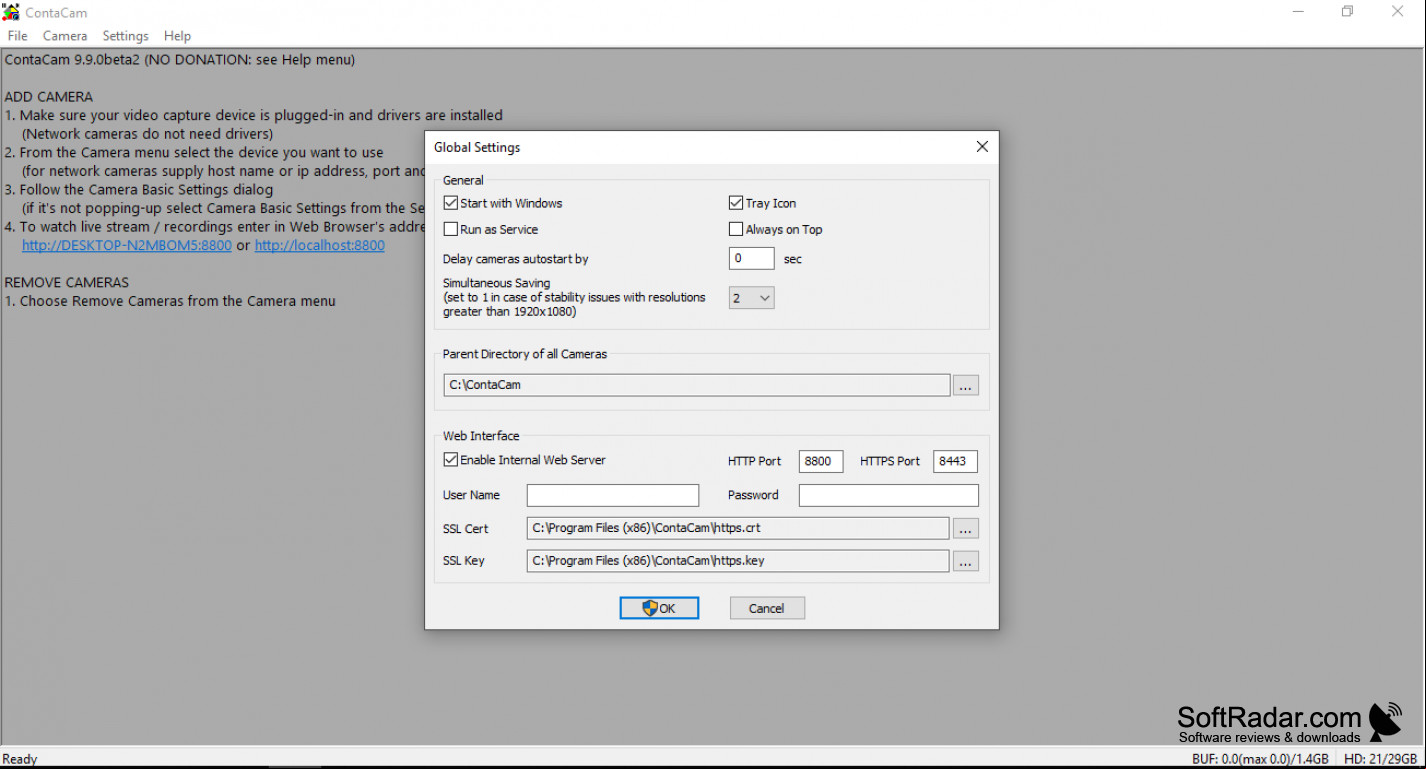
Task: Open the Help menu
Action: point(177,36)
